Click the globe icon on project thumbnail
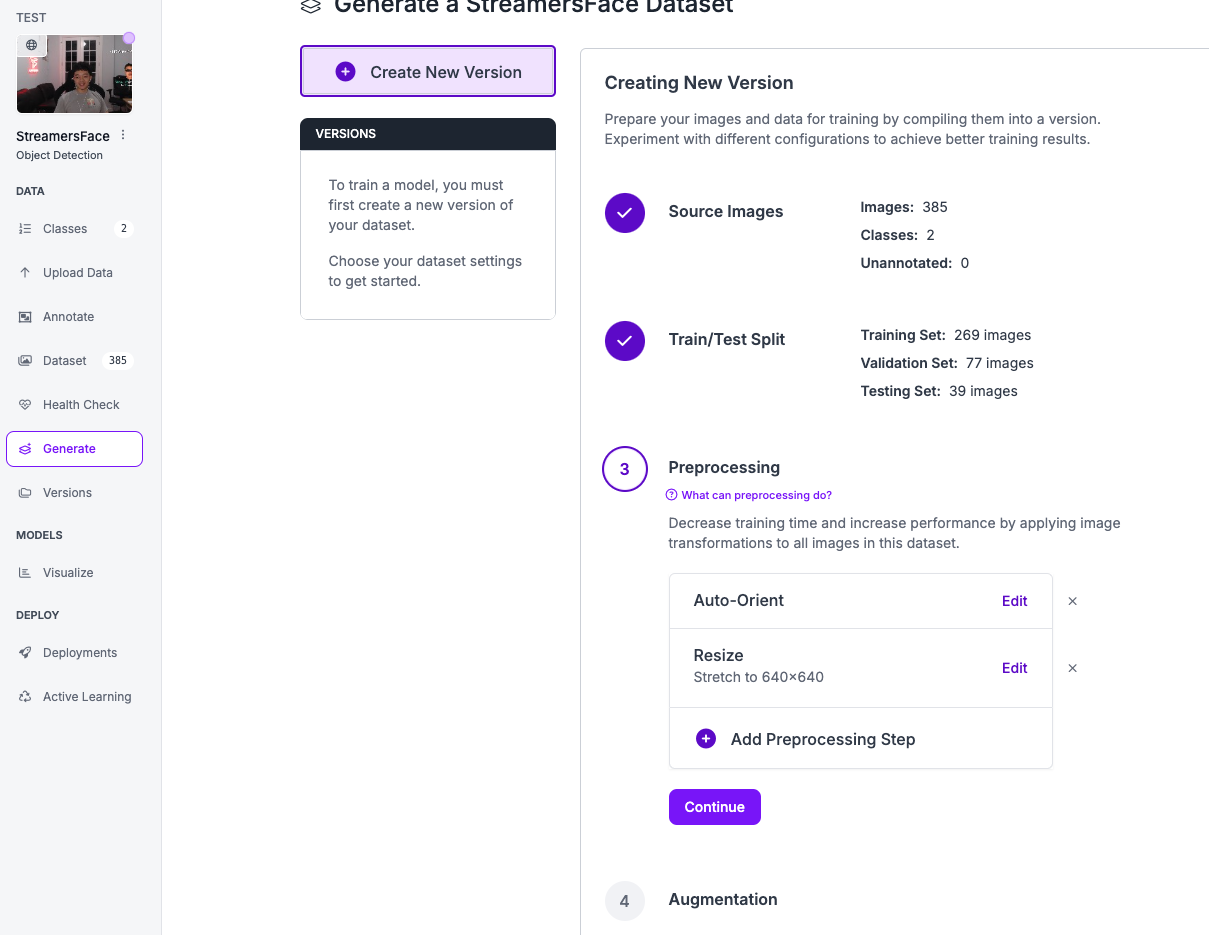This screenshot has width=1209, height=935. pyautogui.click(x=32, y=45)
